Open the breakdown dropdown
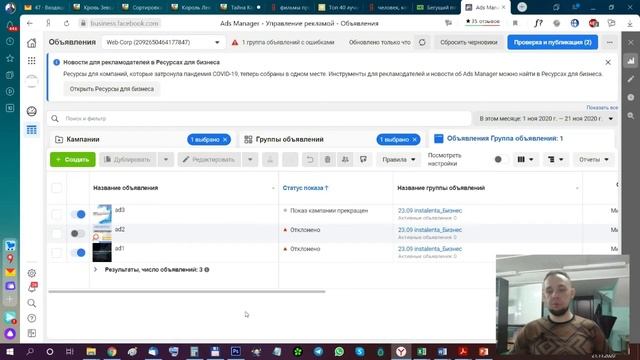 (556, 160)
